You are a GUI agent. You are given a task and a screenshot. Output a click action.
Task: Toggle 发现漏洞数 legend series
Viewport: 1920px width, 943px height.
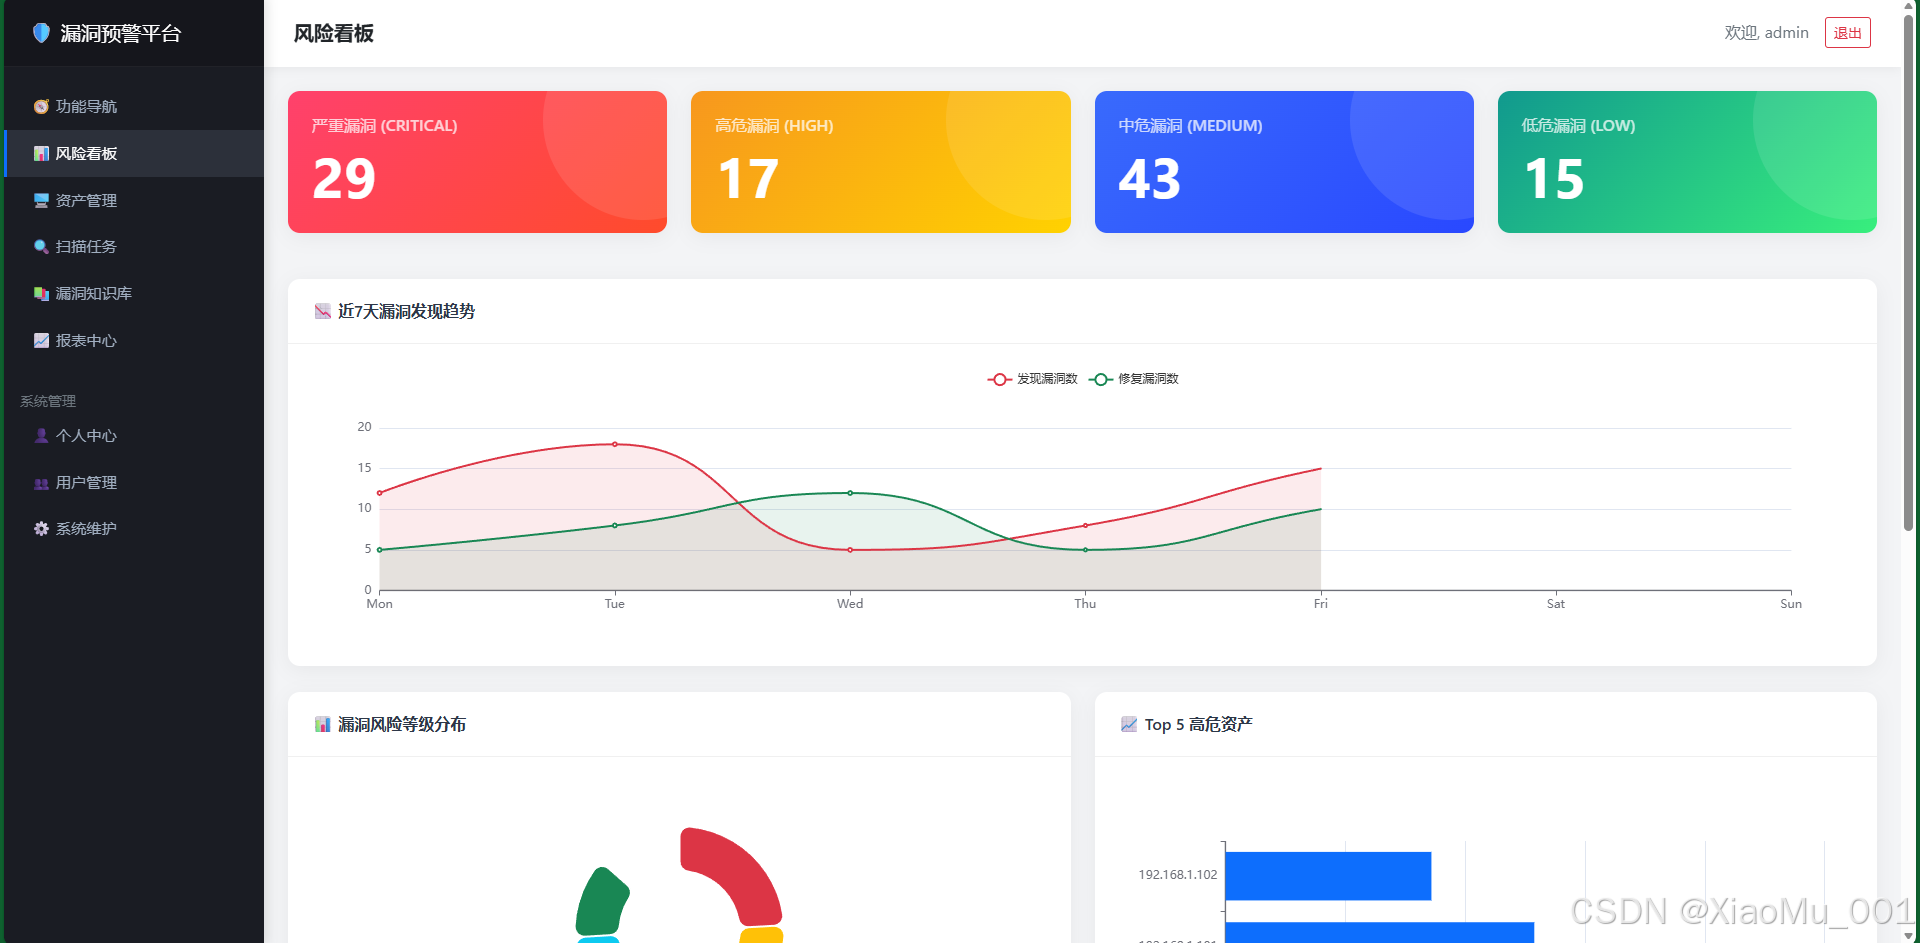click(1032, 379)
